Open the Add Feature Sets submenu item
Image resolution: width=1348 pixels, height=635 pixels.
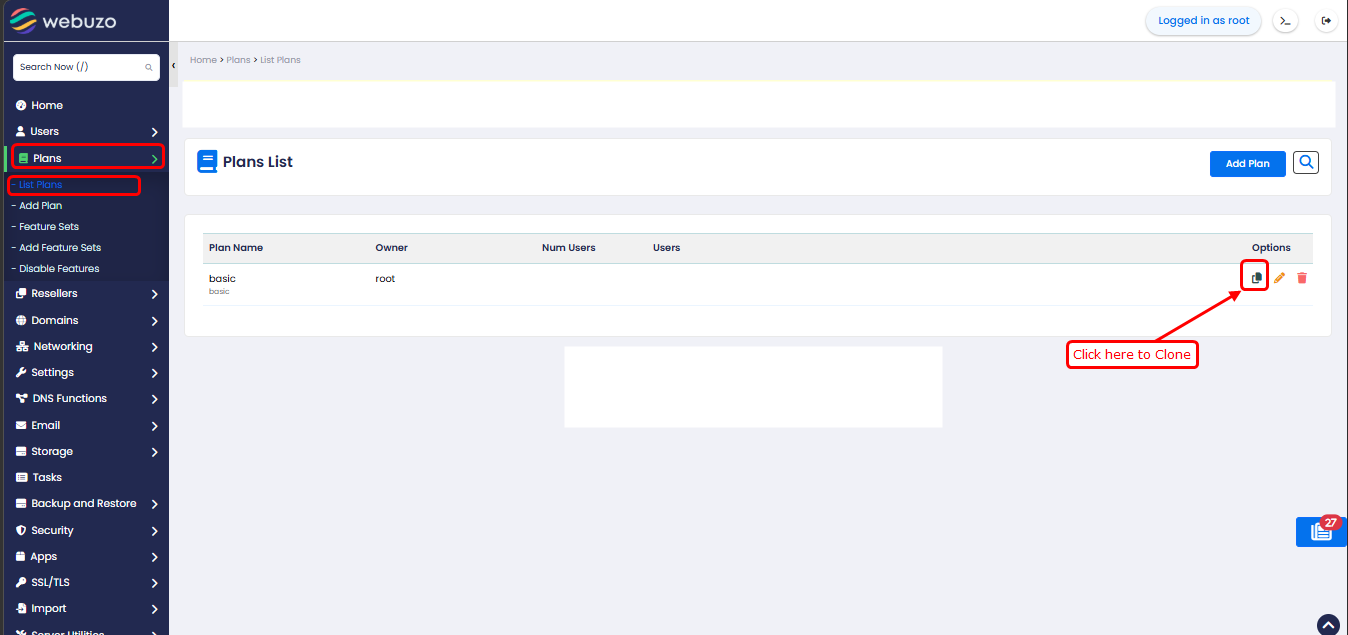(x=60, y=247)
